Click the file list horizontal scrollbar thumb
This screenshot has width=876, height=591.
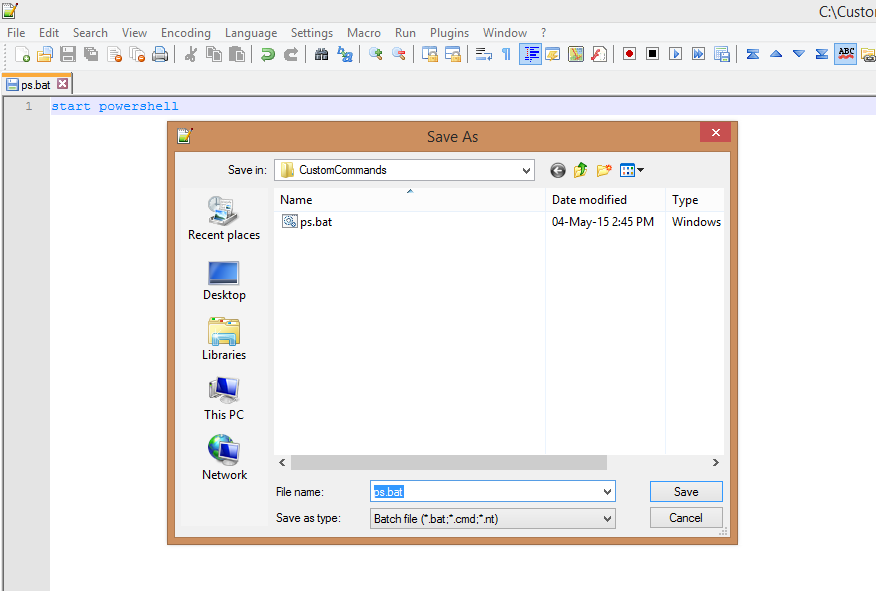(x=449, y=463)
